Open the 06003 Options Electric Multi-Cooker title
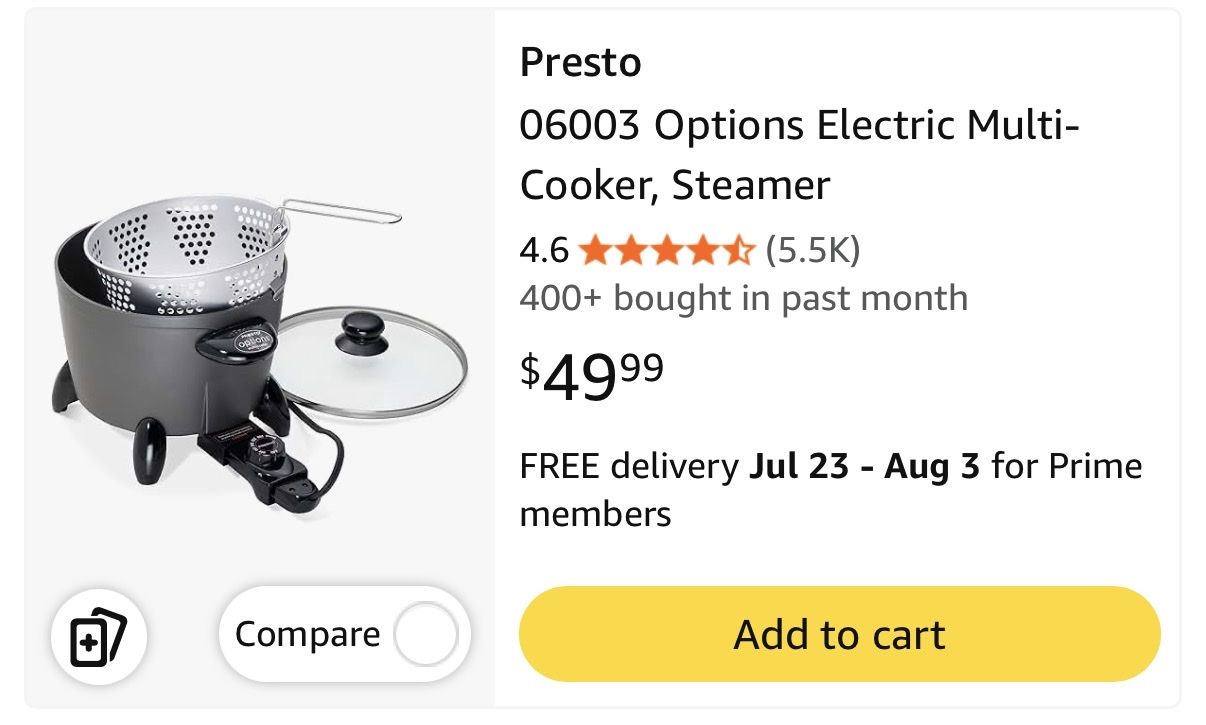This screenshot has width=1206, height=725. [x=800, y=155]
